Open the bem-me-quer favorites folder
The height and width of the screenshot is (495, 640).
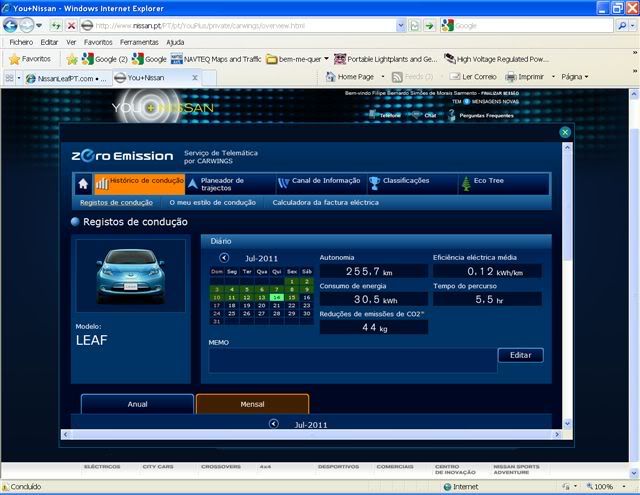tap(297, 59)
